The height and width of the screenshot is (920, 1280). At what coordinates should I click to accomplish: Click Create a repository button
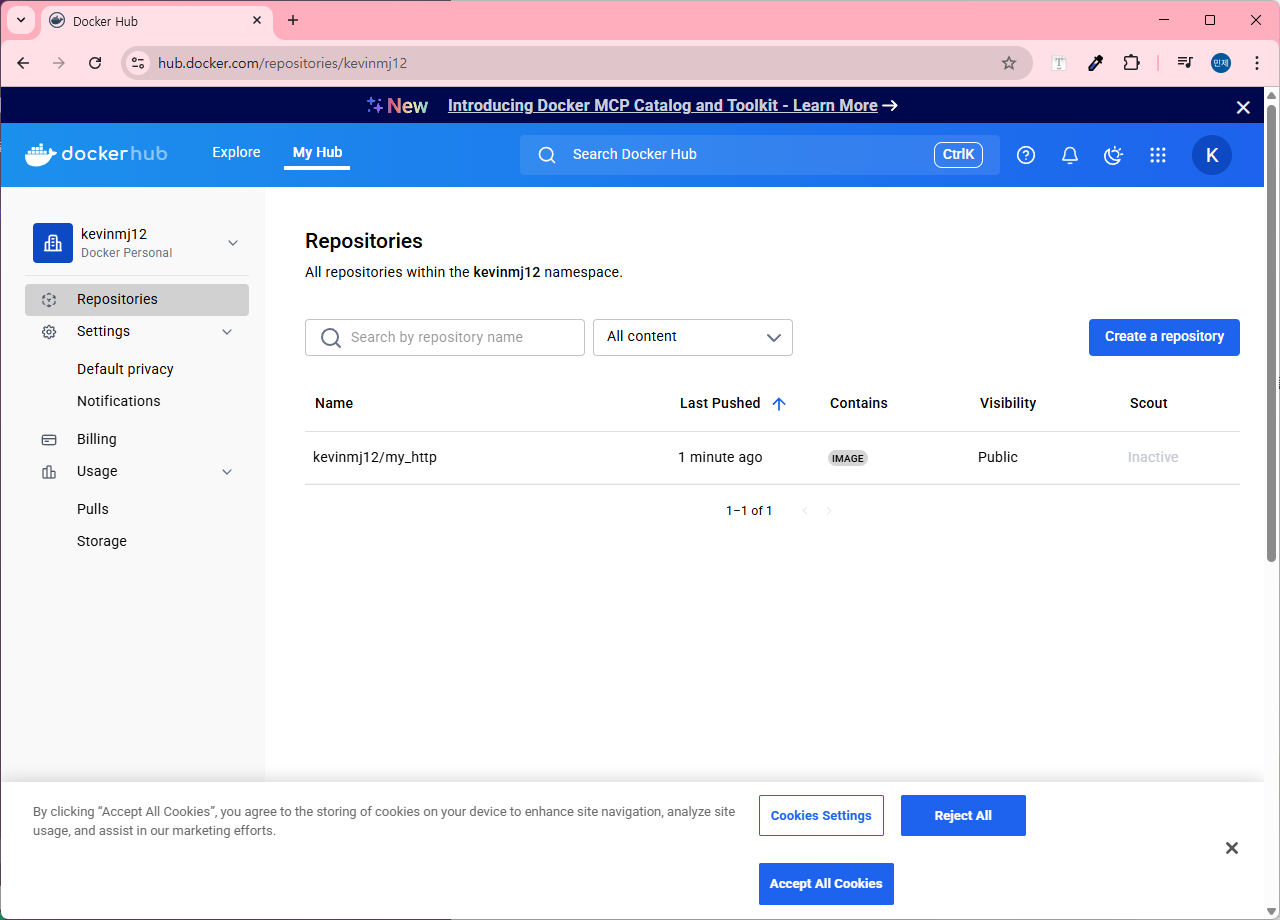click(1164, 338)
